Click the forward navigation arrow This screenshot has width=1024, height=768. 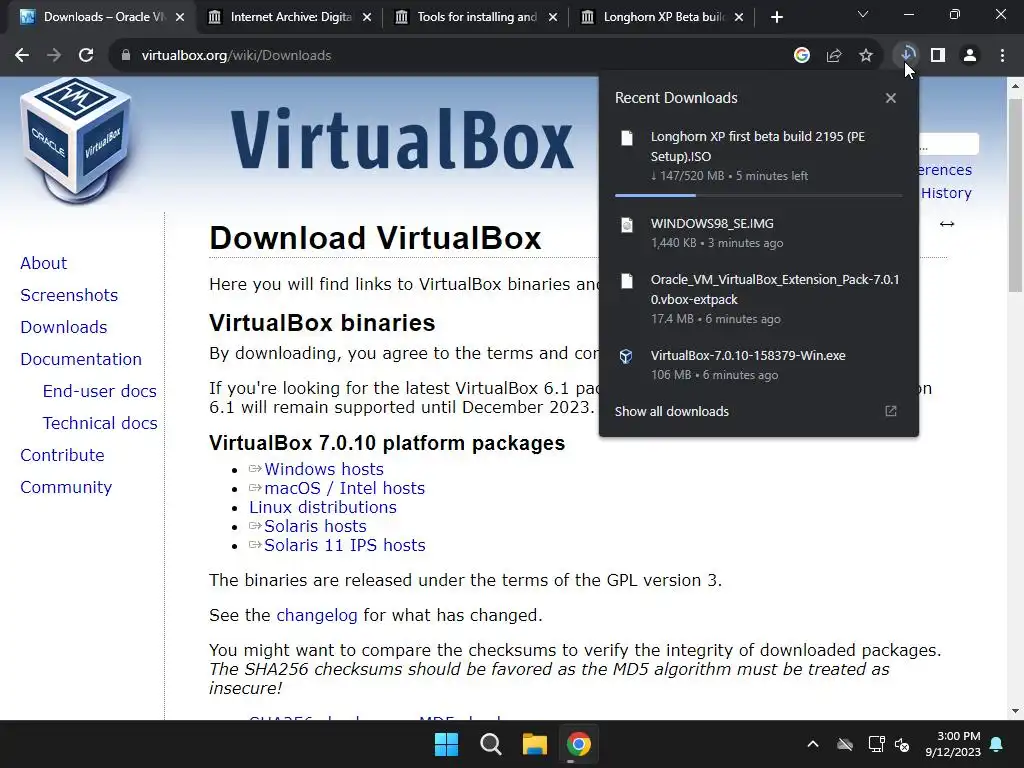pos(54,56)
